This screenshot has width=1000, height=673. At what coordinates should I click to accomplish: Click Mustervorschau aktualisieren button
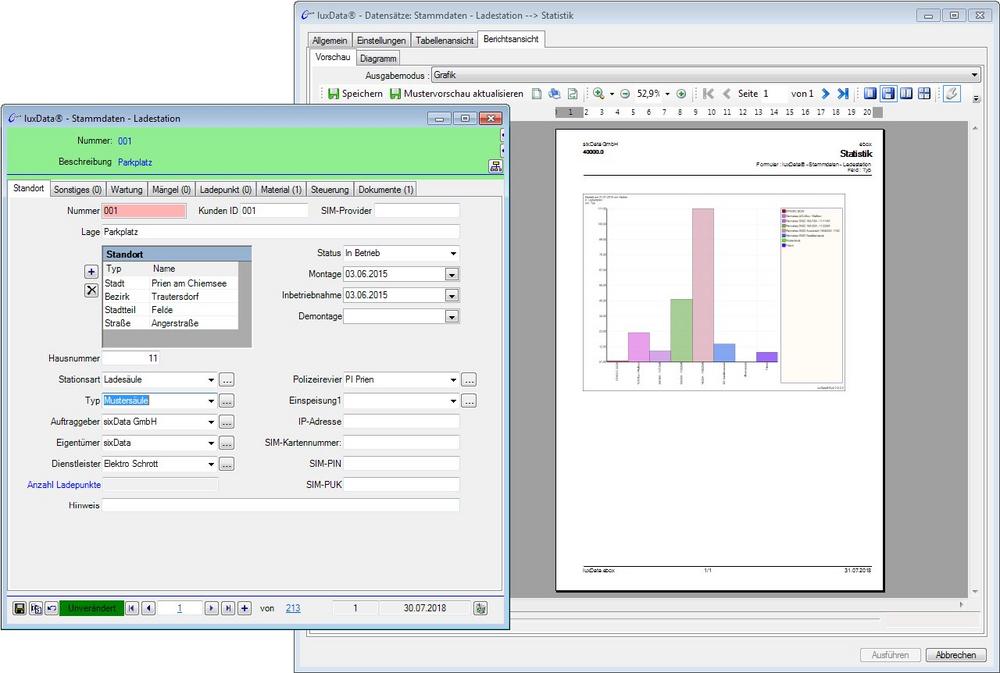tap(455, 93)
